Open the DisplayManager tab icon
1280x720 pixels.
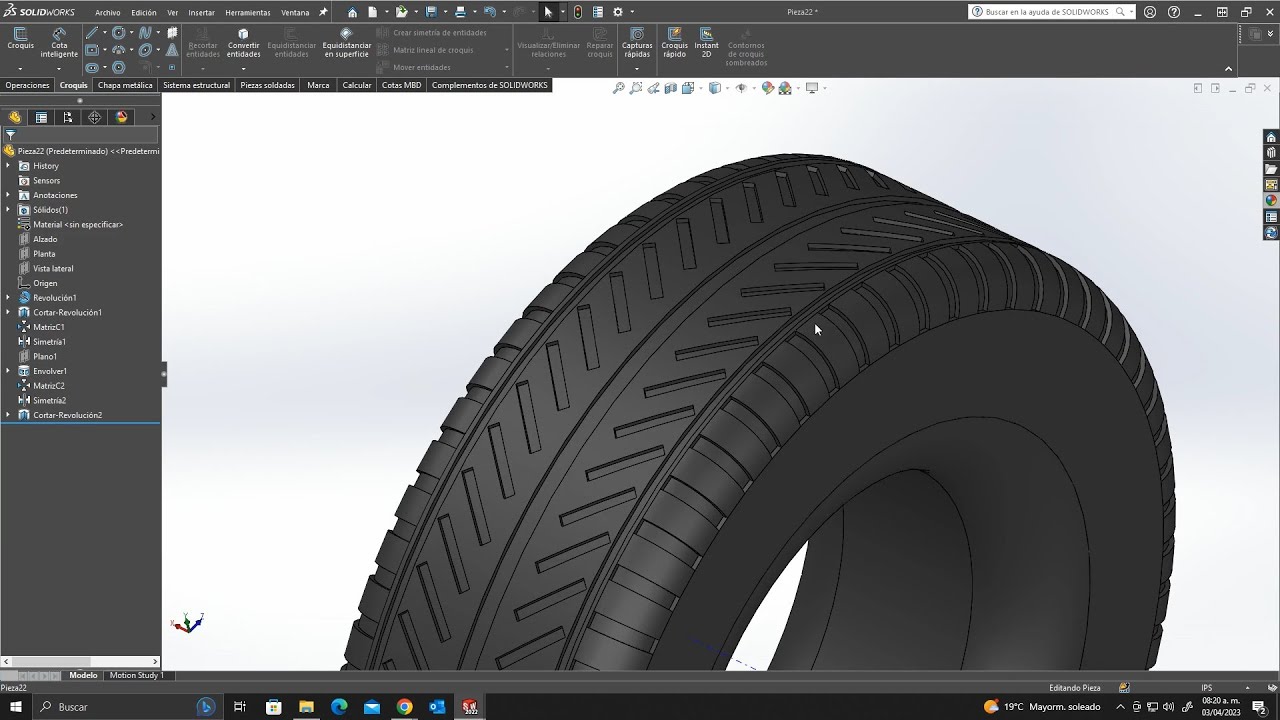[122, 117]
